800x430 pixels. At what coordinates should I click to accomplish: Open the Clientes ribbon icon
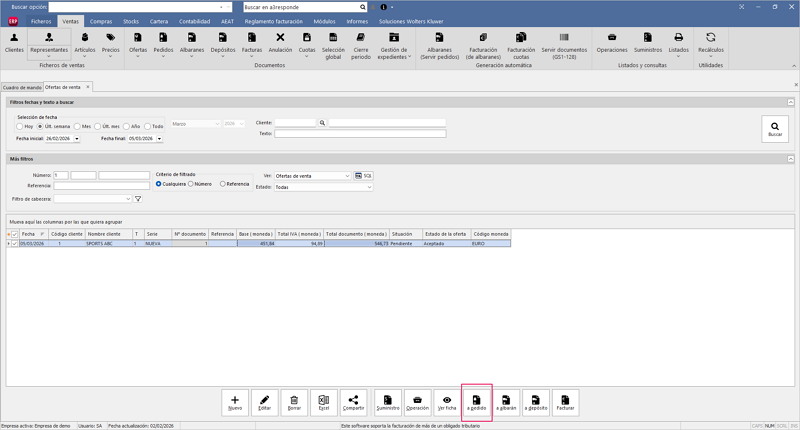click(14, 43)
